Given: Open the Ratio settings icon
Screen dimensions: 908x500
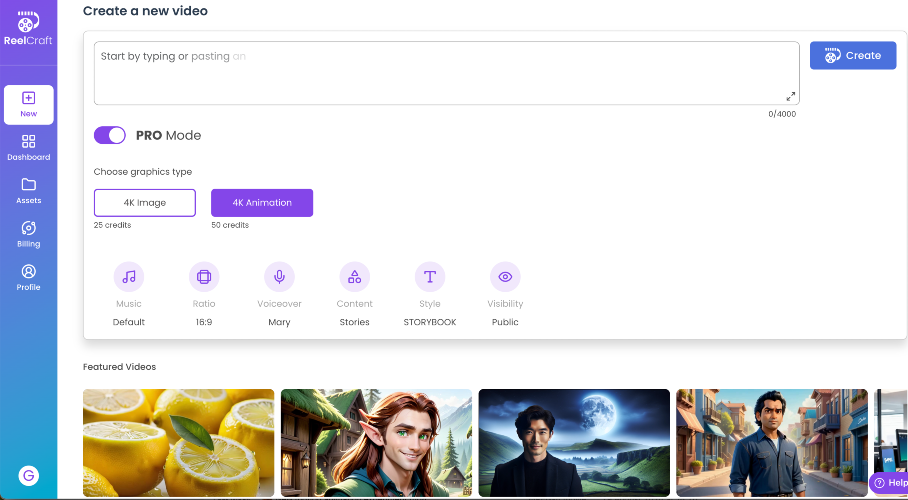Looking at the screenshot, I should click(204, 277).
